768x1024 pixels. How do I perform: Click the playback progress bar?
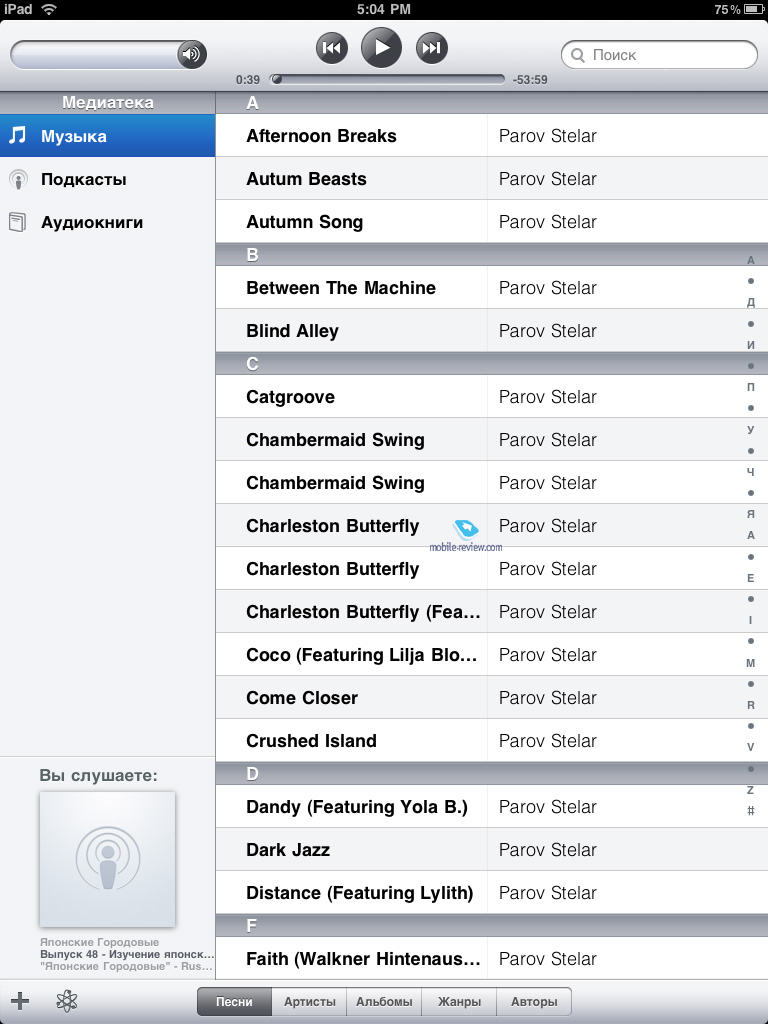point(386,79)
